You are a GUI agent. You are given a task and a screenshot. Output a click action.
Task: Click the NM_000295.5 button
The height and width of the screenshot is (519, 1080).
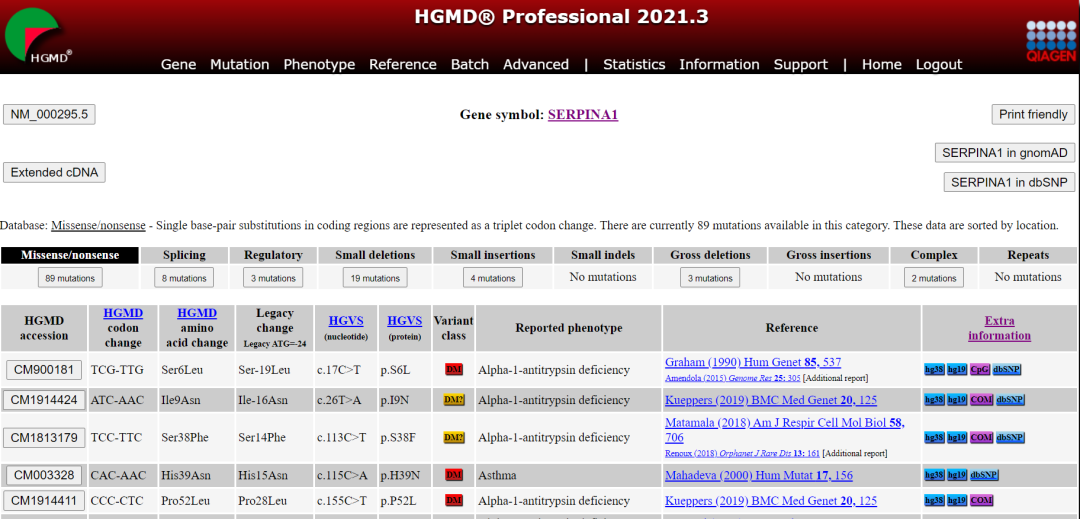pos(49,114)
